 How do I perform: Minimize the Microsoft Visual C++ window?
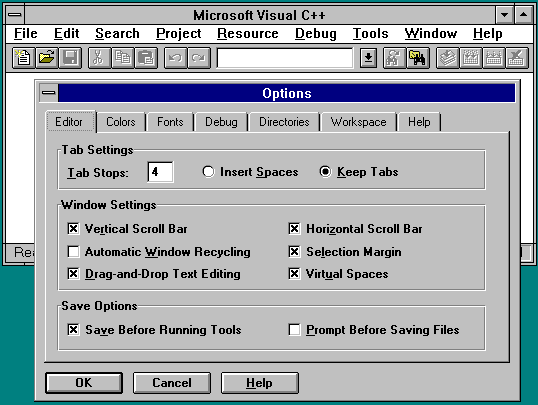[504, 15]
